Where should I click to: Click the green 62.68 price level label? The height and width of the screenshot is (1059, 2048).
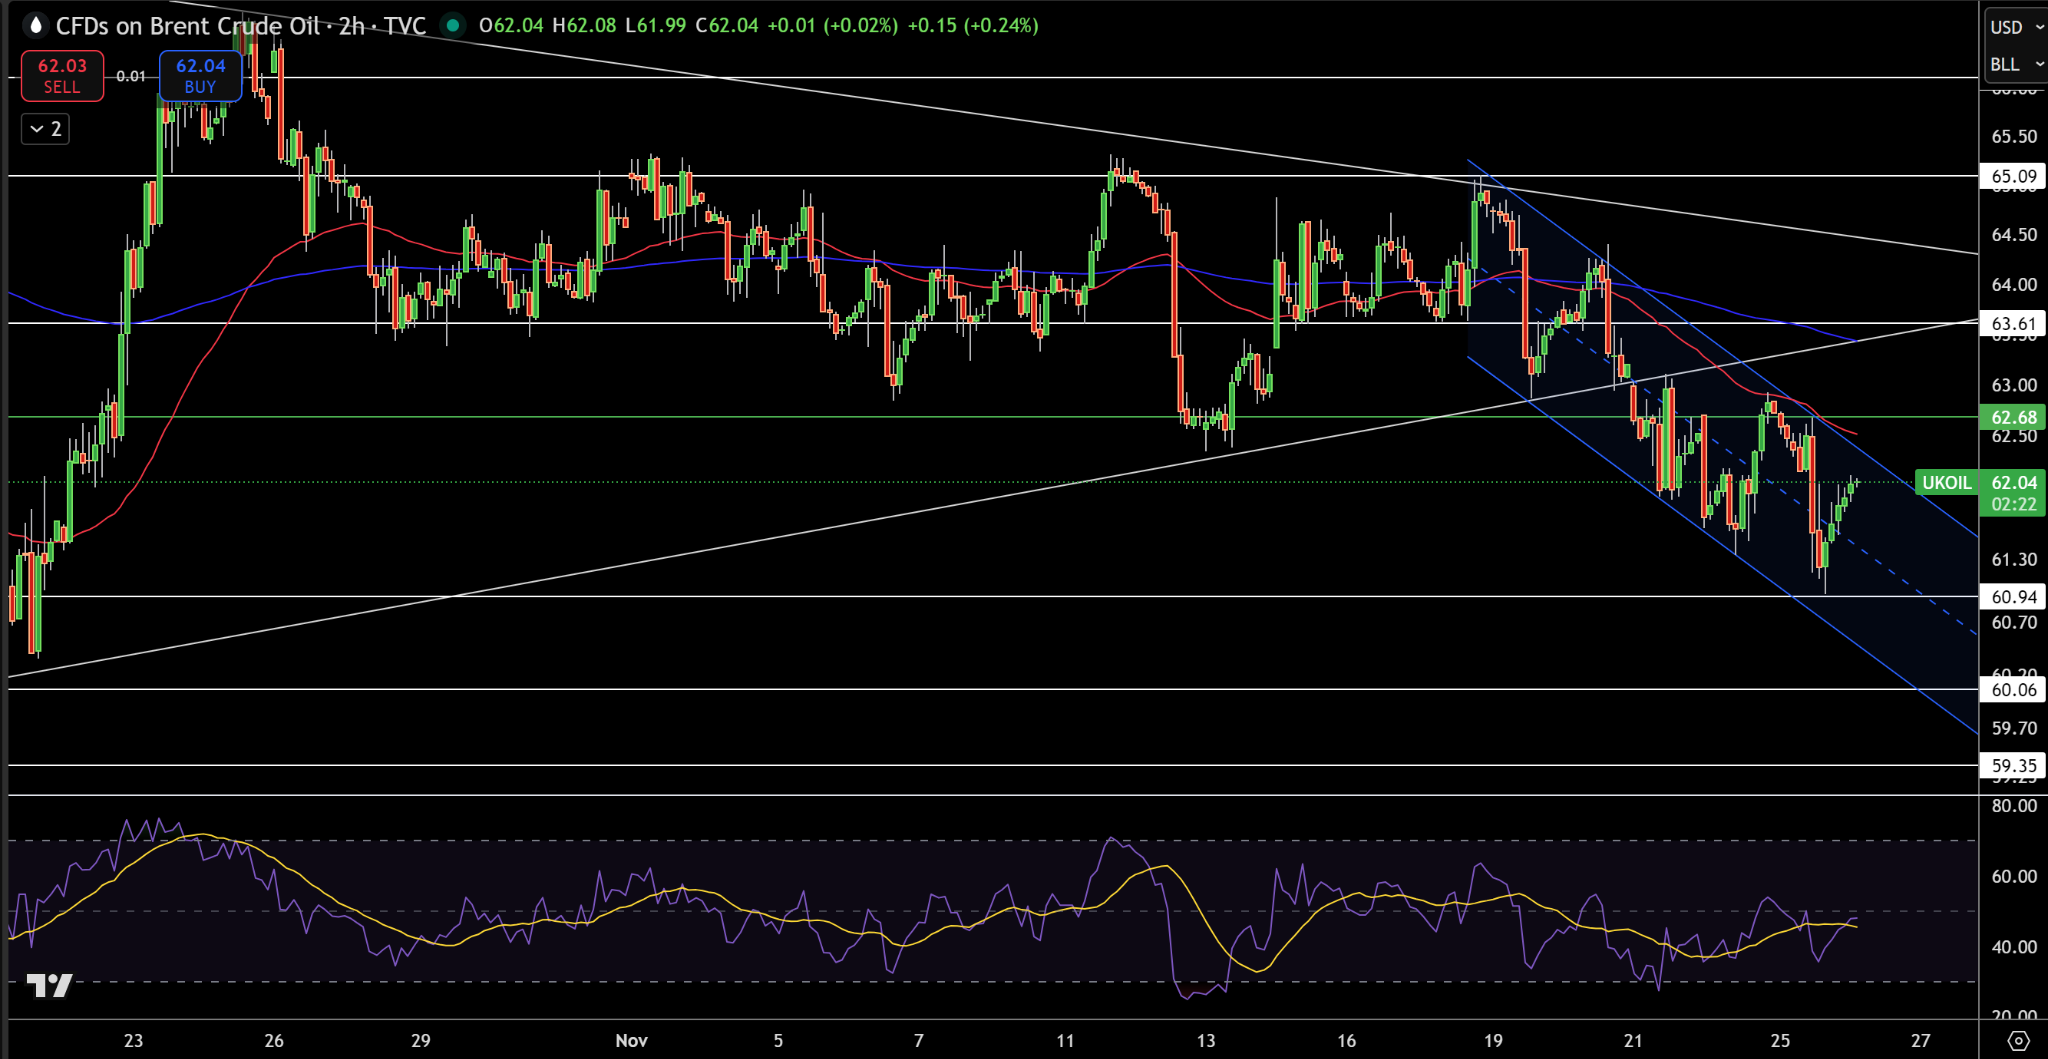(x=2013, y=417)
